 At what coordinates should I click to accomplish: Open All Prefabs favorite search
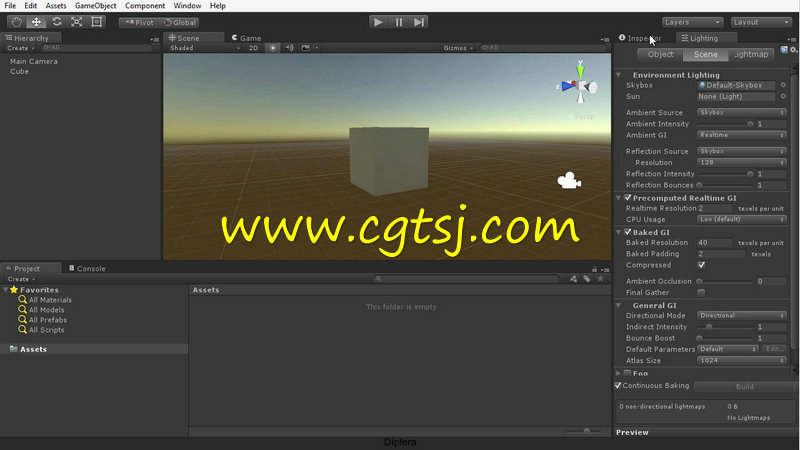tap(47, 320)
